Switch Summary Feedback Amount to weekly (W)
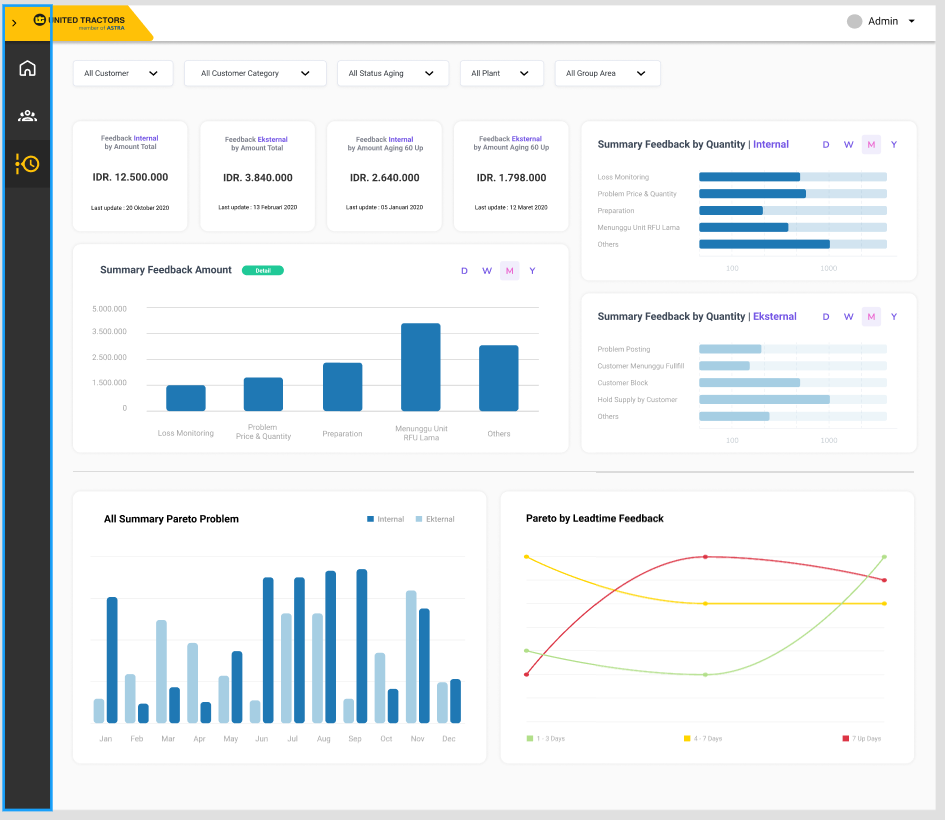The height and width of the screenshot is (820, 945). coord(487,271)
